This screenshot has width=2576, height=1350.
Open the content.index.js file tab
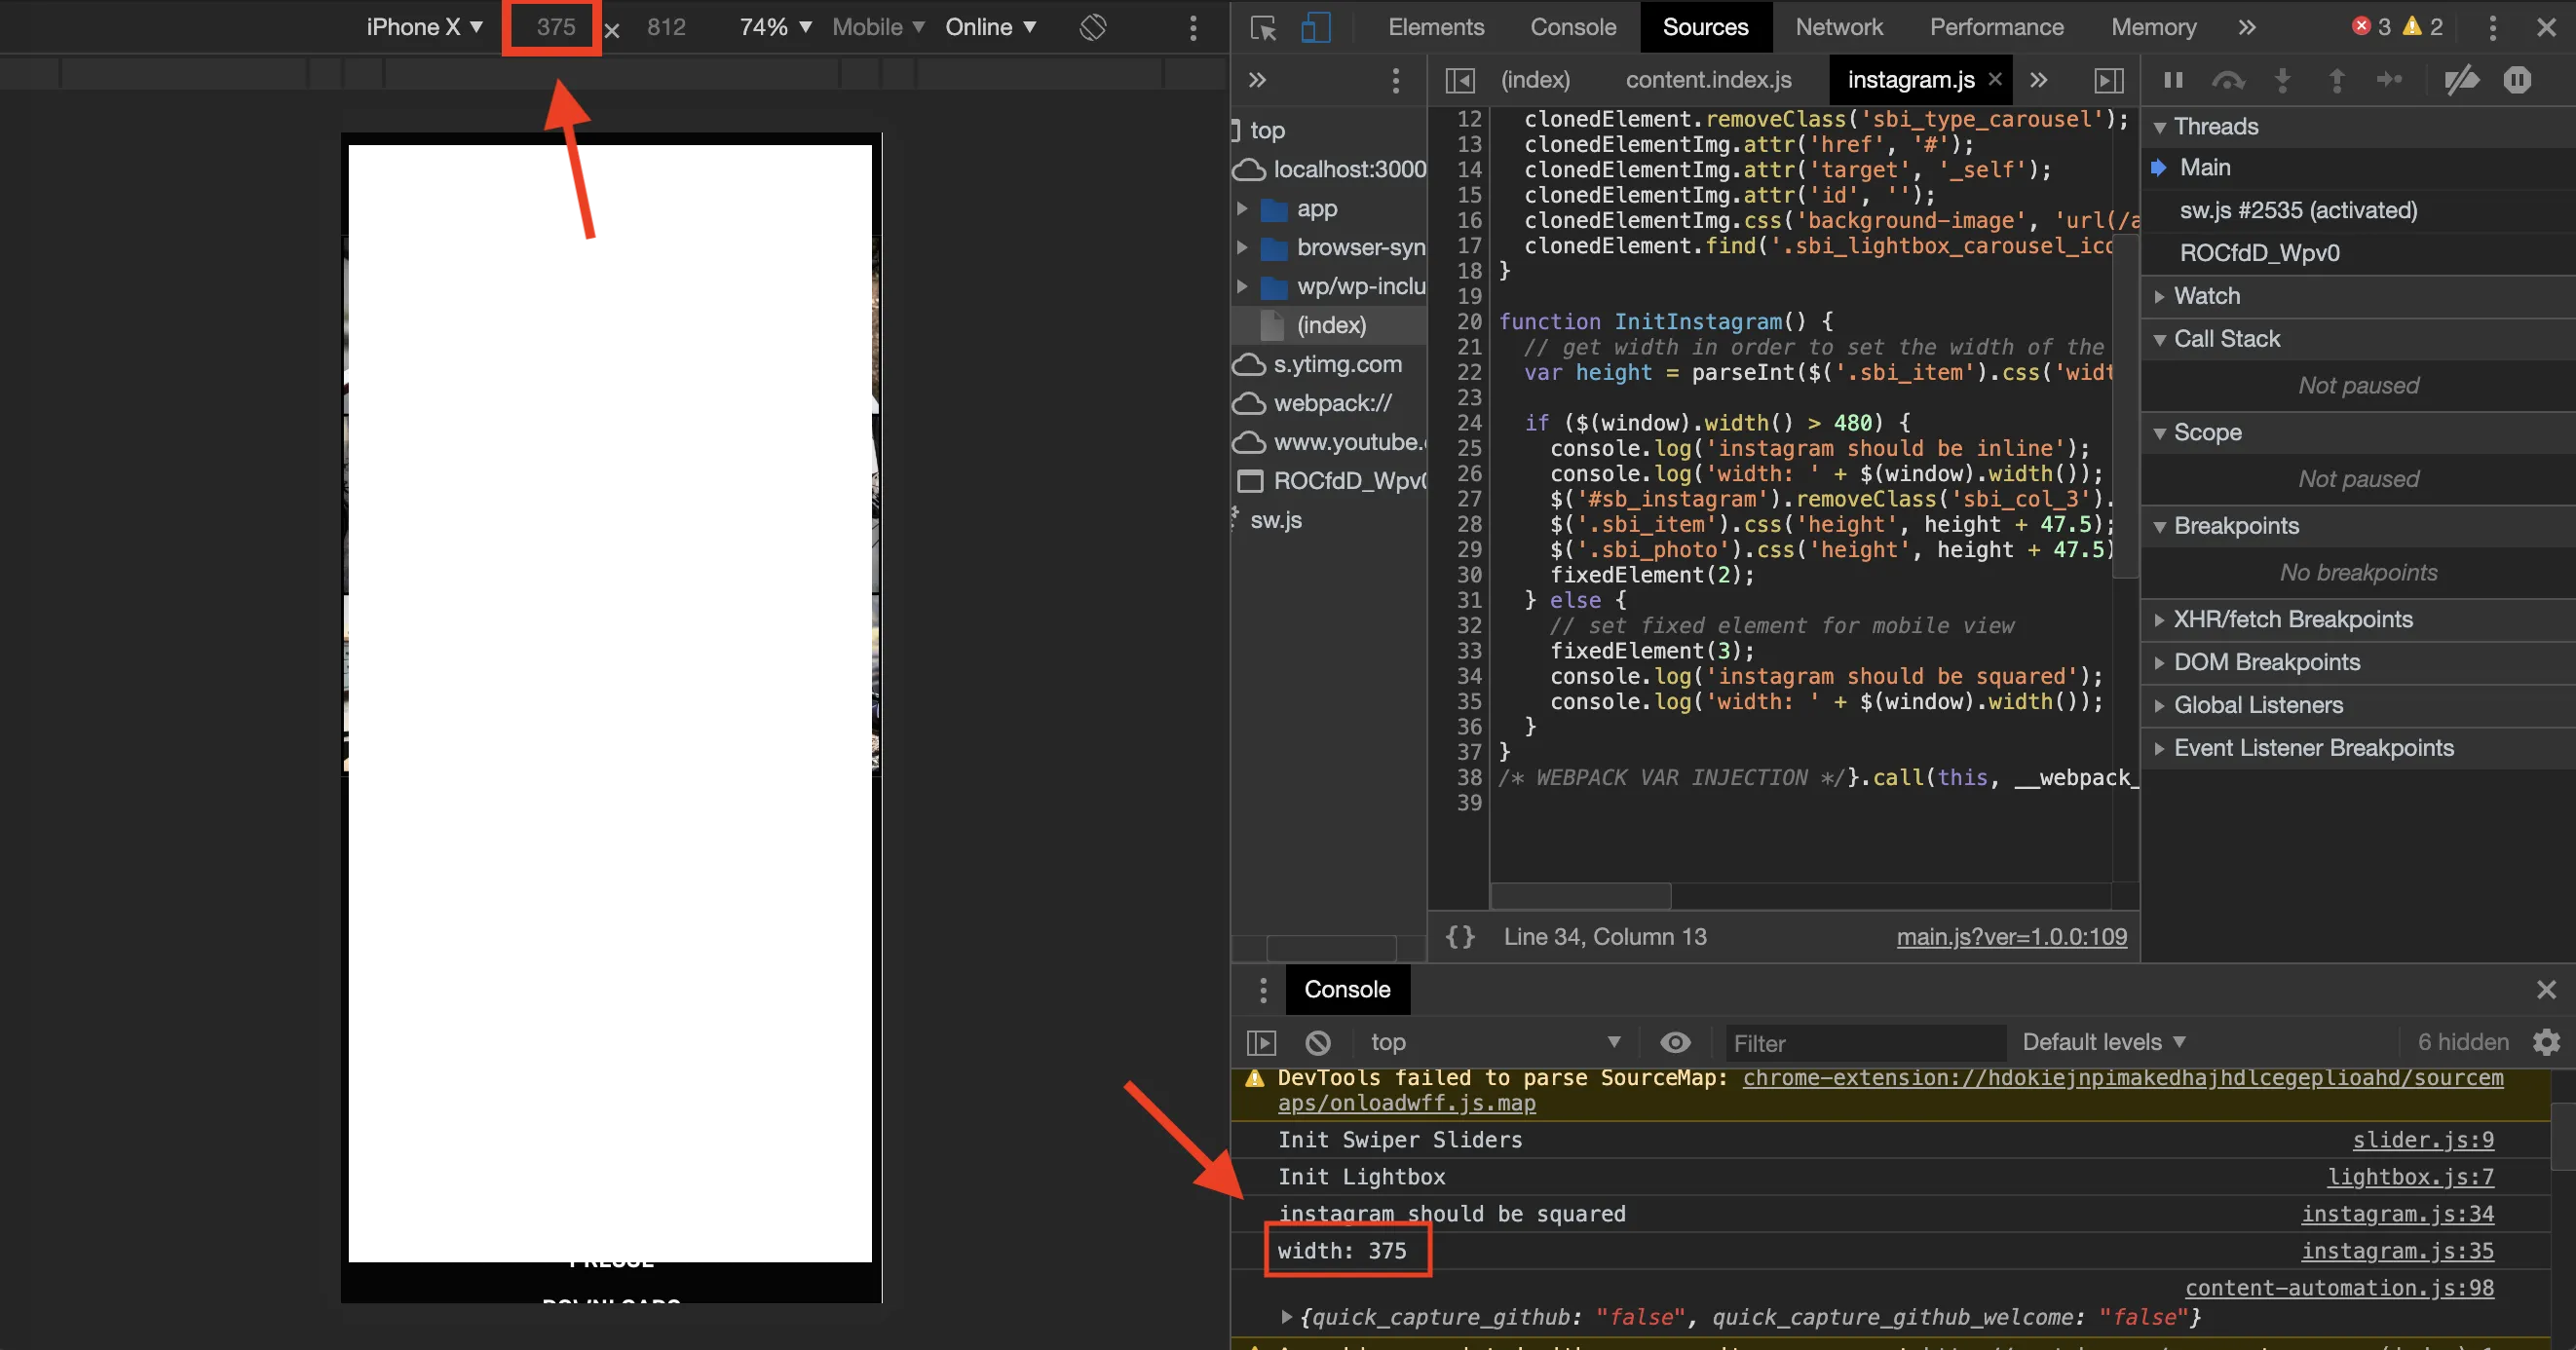click(1708, 80)
